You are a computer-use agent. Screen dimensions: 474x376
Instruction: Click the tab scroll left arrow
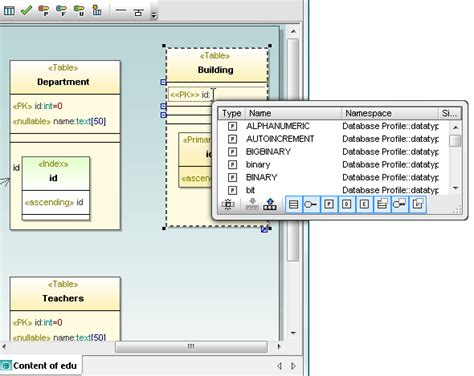(x=279, y=366)
